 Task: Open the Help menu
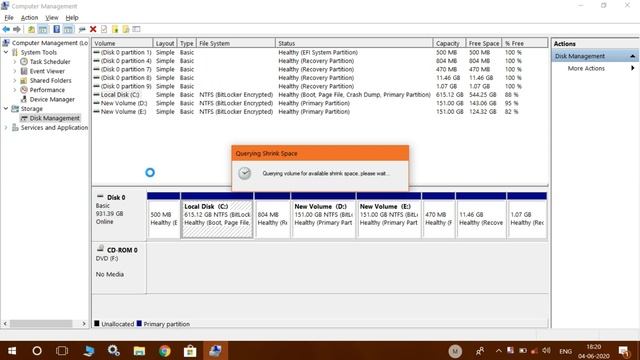pyautogui.click(x=72, y=18)
